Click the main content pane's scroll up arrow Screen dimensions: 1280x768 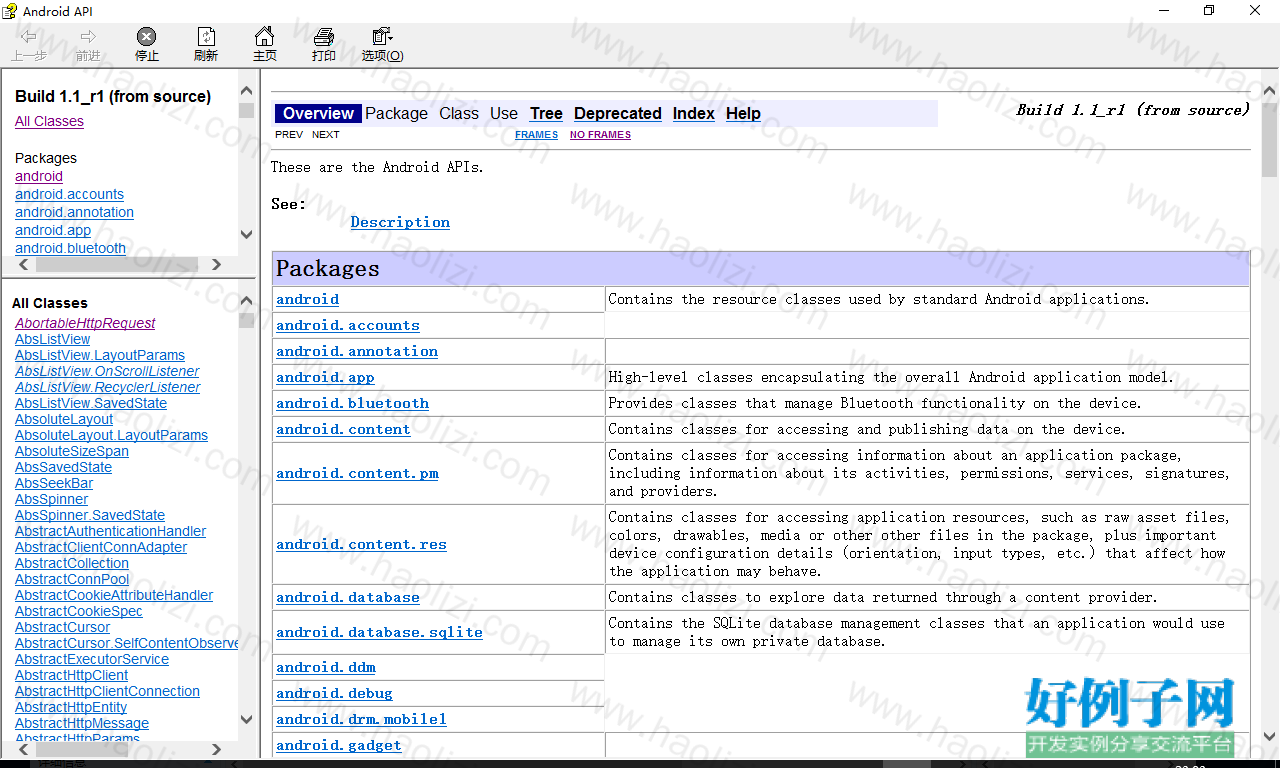pyautogui.click(x=1270, y=91)
